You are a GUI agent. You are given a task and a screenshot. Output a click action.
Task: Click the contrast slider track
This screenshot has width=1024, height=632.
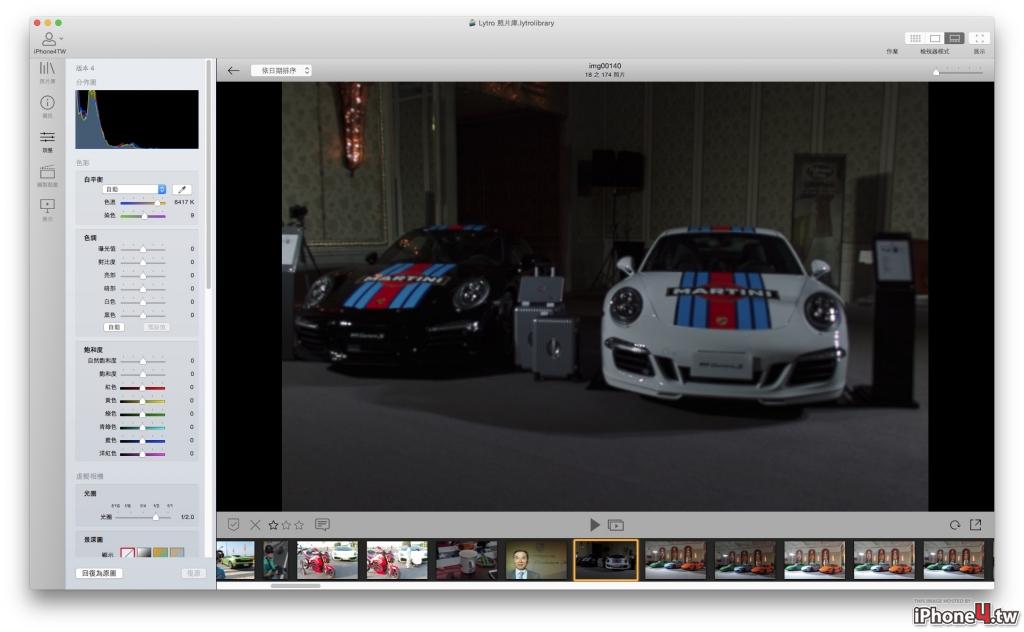click(143, 262)
